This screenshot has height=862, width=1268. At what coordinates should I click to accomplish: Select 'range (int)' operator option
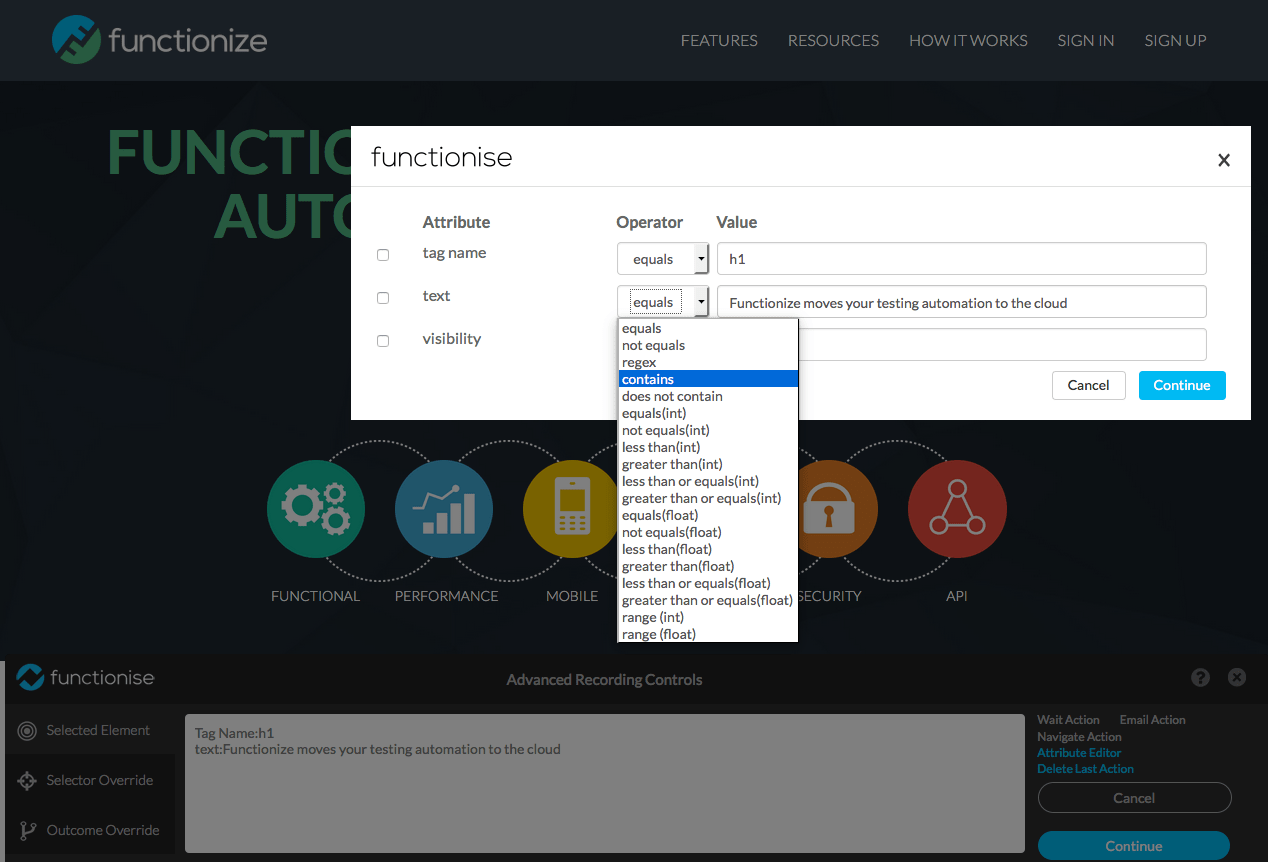708,617
